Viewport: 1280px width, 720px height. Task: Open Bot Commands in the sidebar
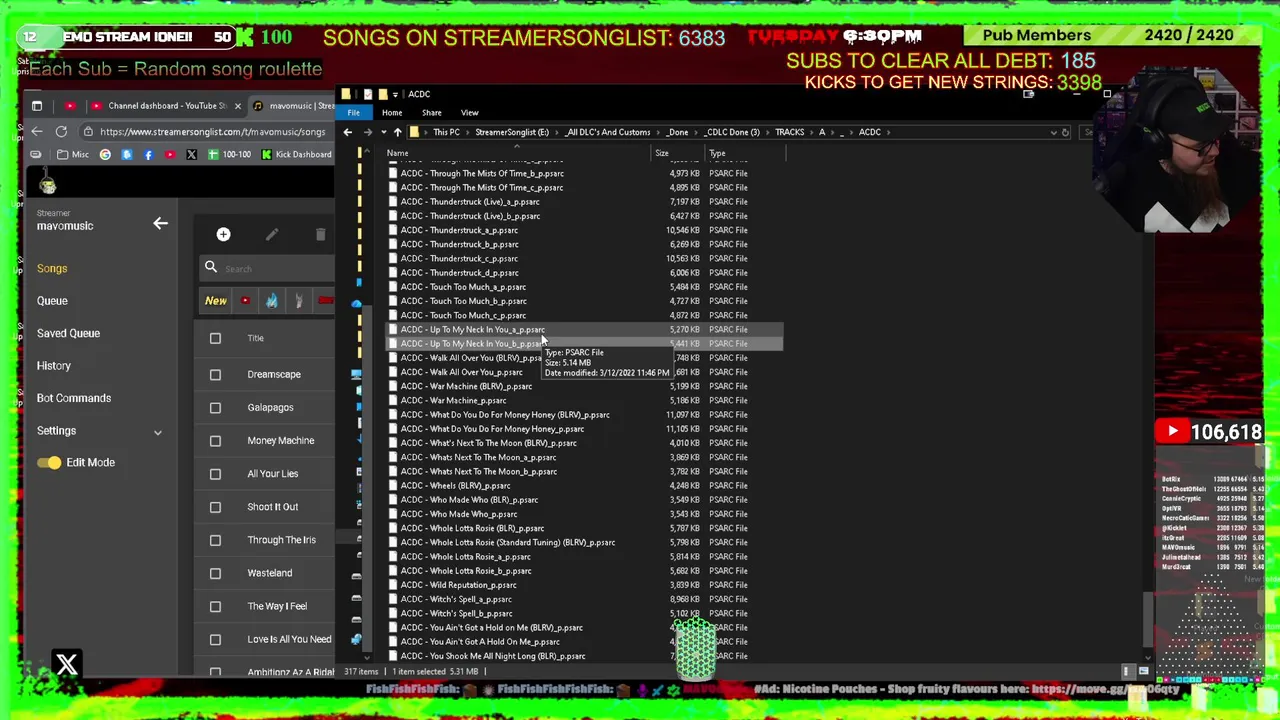(74, 398)
